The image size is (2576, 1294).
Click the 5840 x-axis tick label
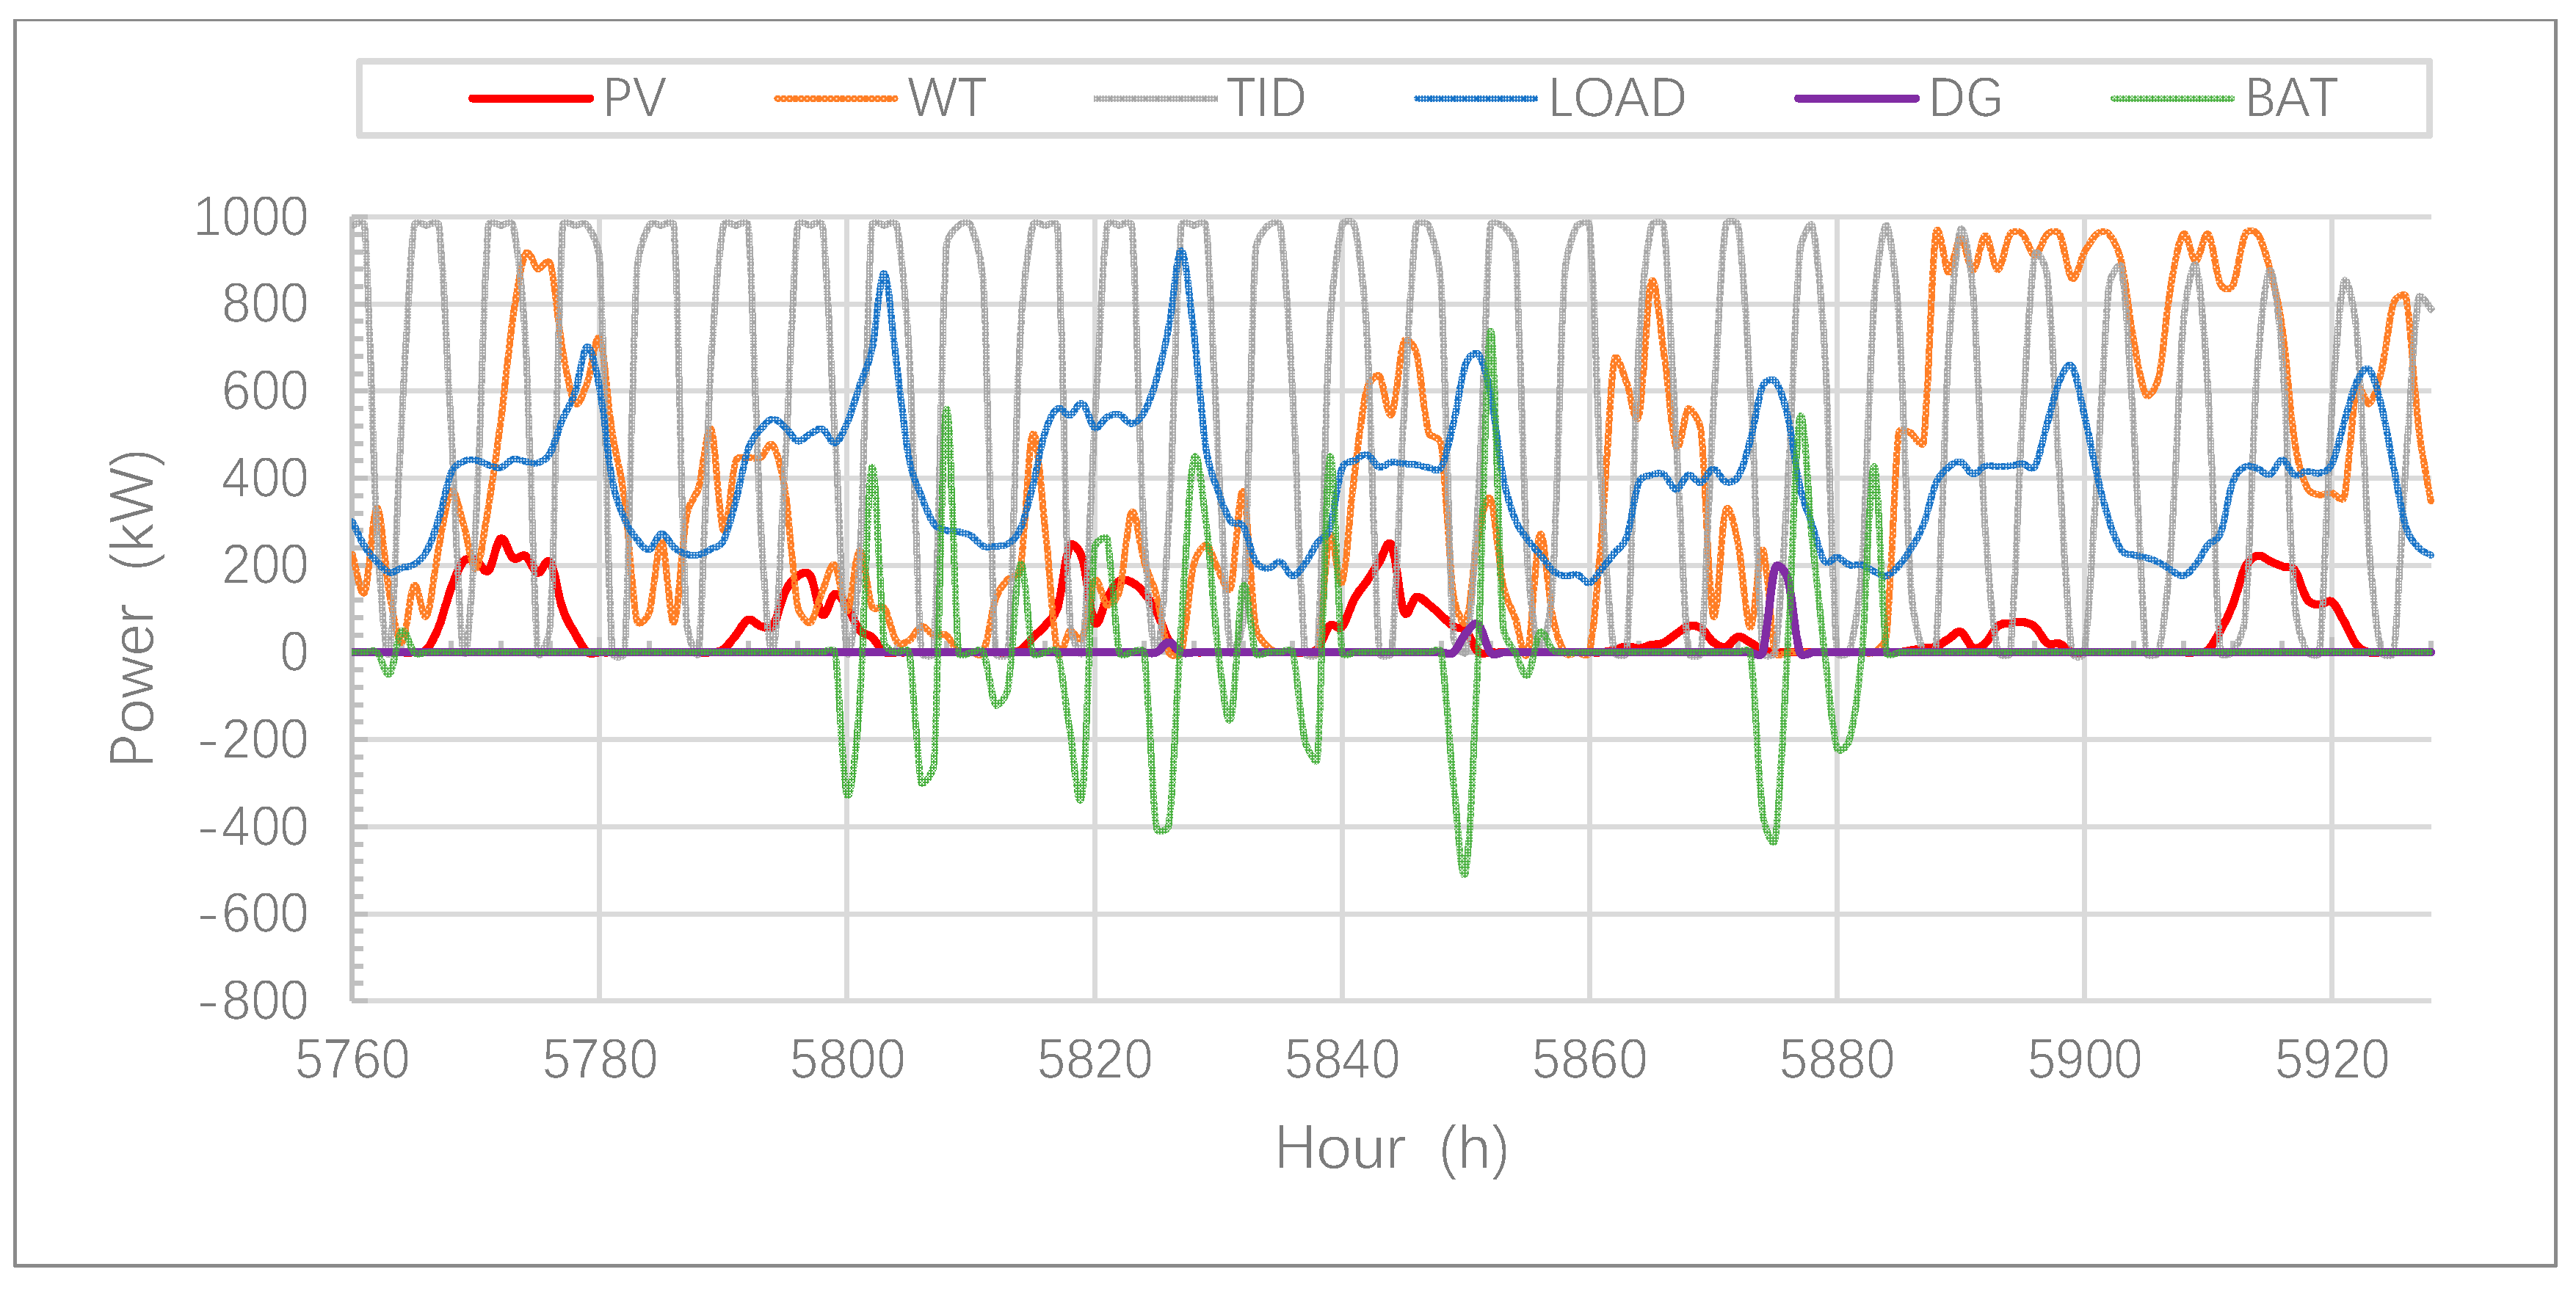click(x=1342, y=1060)
